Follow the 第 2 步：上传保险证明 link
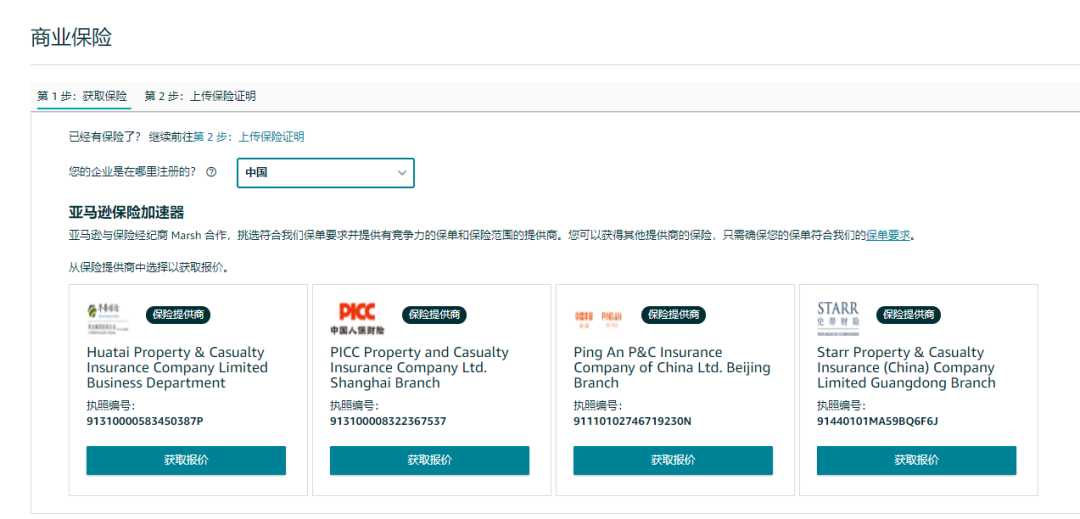1080x519 pixels. 249,136
